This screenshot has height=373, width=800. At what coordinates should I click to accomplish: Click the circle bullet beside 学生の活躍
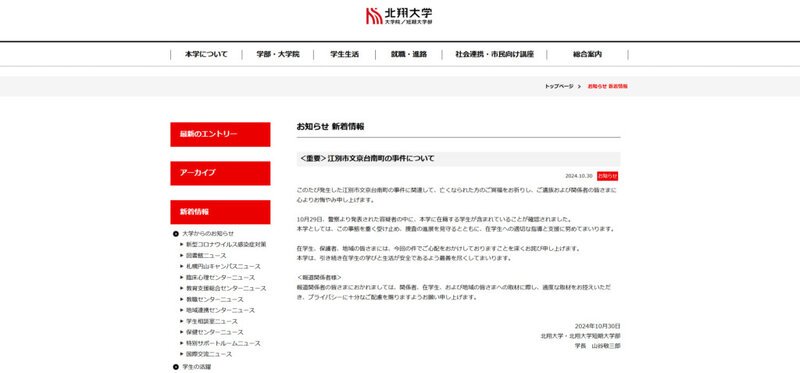click(x=176, y=366)
